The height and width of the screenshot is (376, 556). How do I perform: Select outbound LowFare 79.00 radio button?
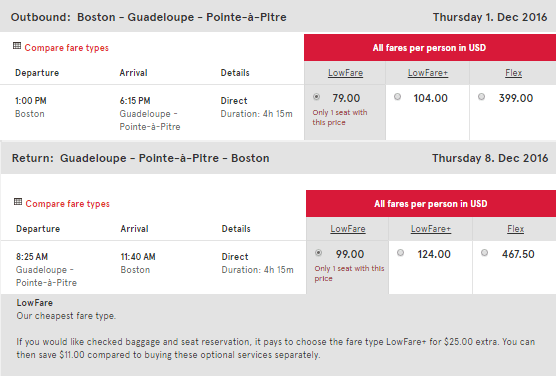[x=317, y=96]
